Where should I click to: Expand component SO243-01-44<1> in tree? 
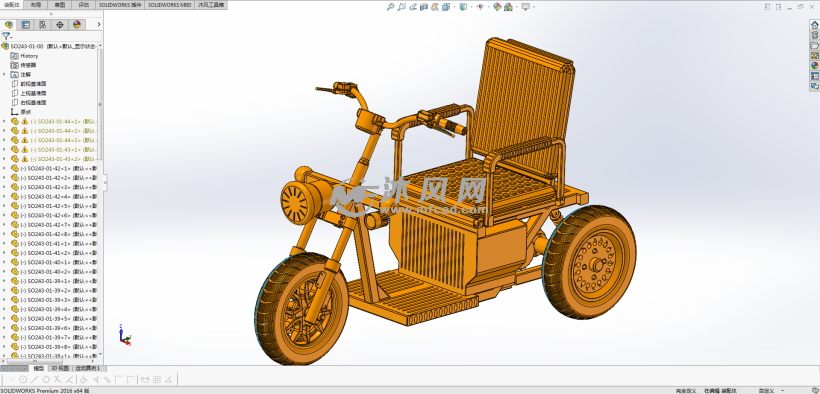click(x=4, y=121)
